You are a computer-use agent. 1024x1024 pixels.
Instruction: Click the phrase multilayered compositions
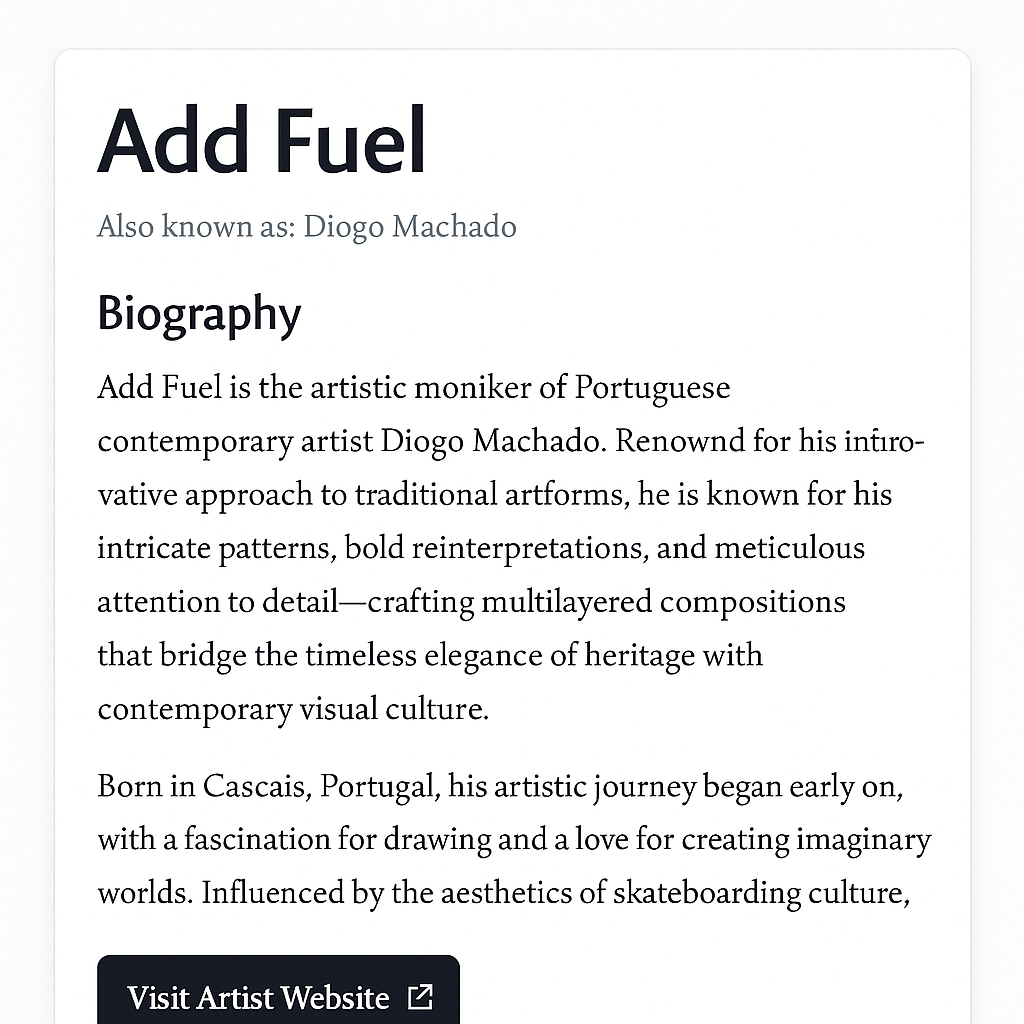point(664,602)
